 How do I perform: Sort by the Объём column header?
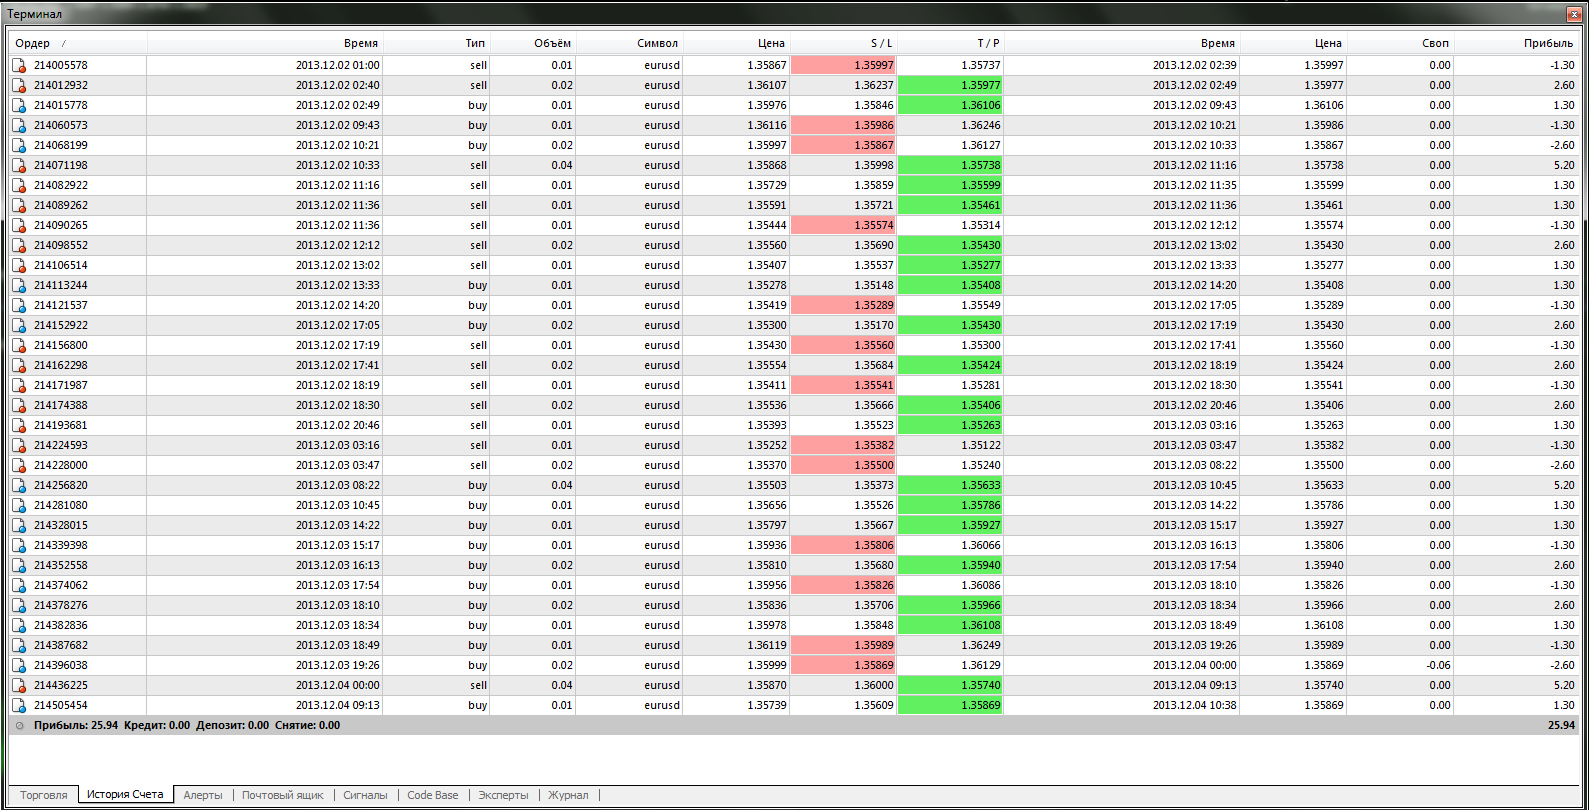coord(534,43)
